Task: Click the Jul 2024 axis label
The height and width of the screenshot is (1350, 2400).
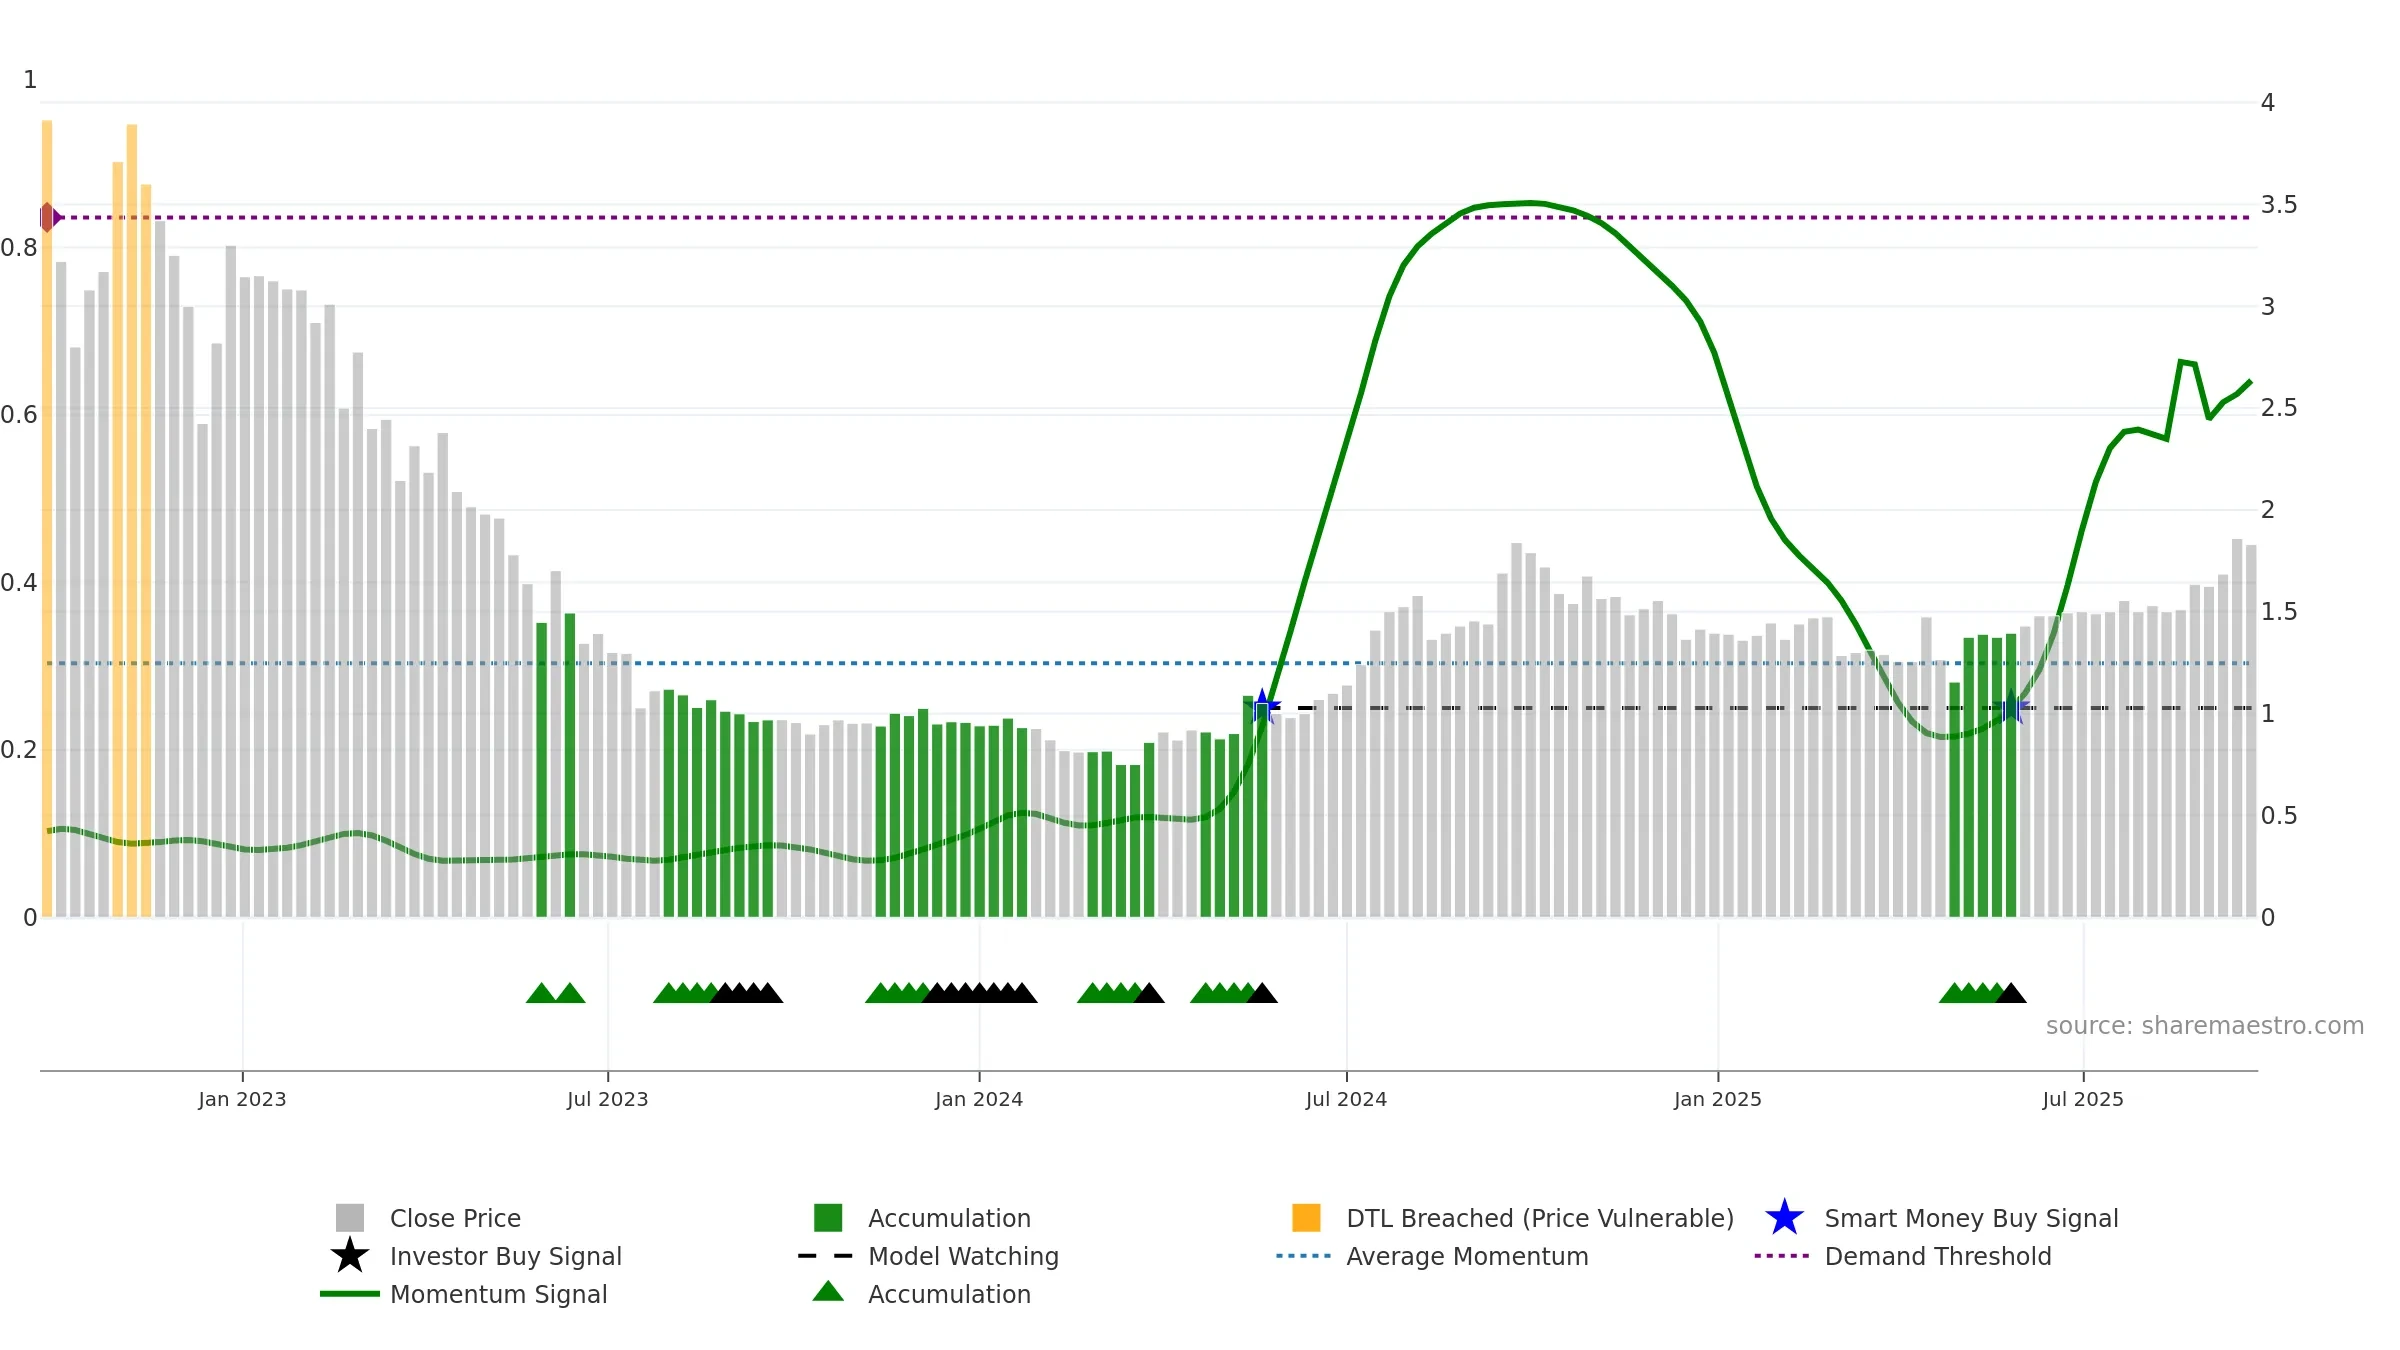Action: (1346, 1099)
